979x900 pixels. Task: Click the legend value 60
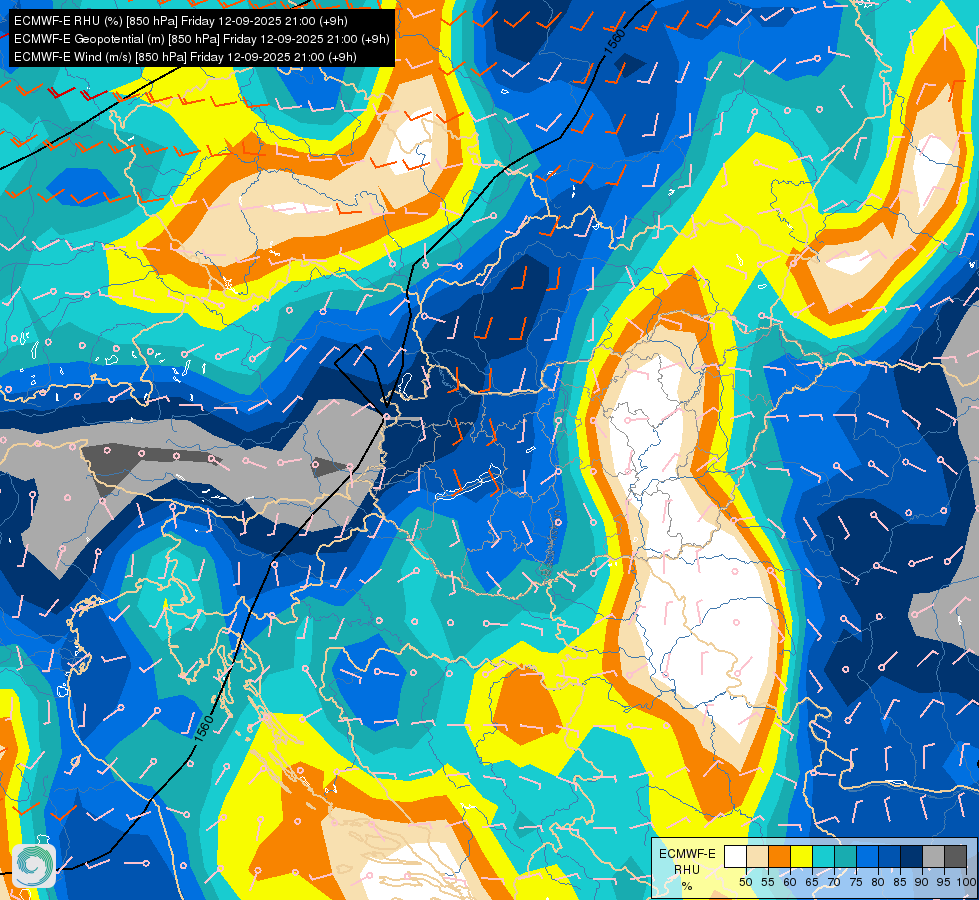coord(790,883)
